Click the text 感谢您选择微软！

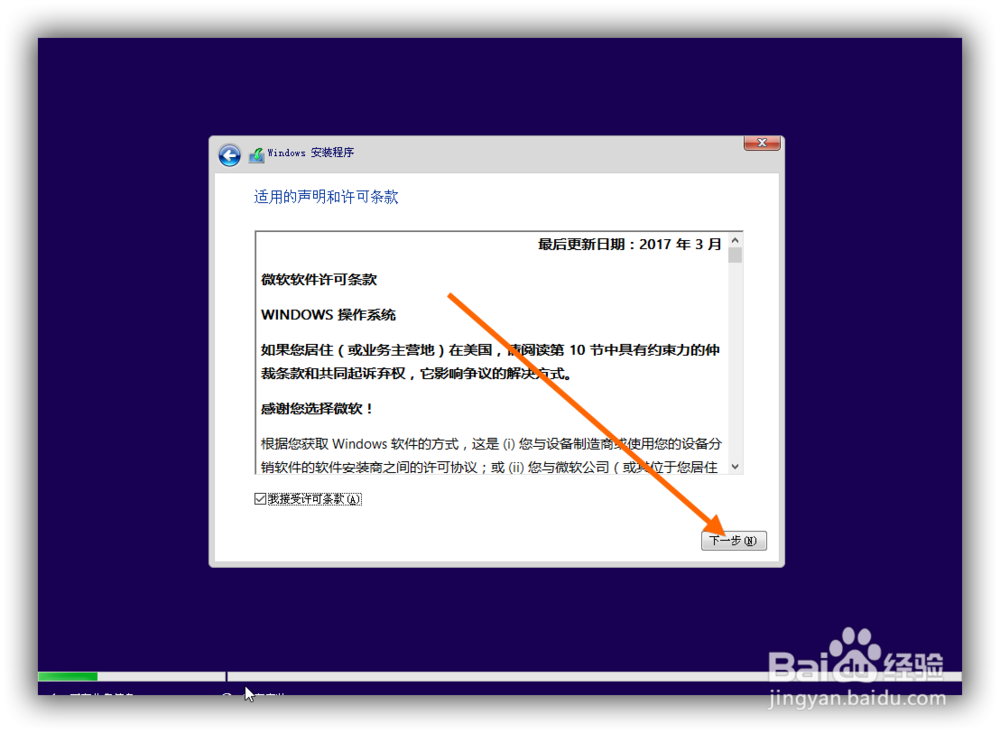click(x=317, y=408)
